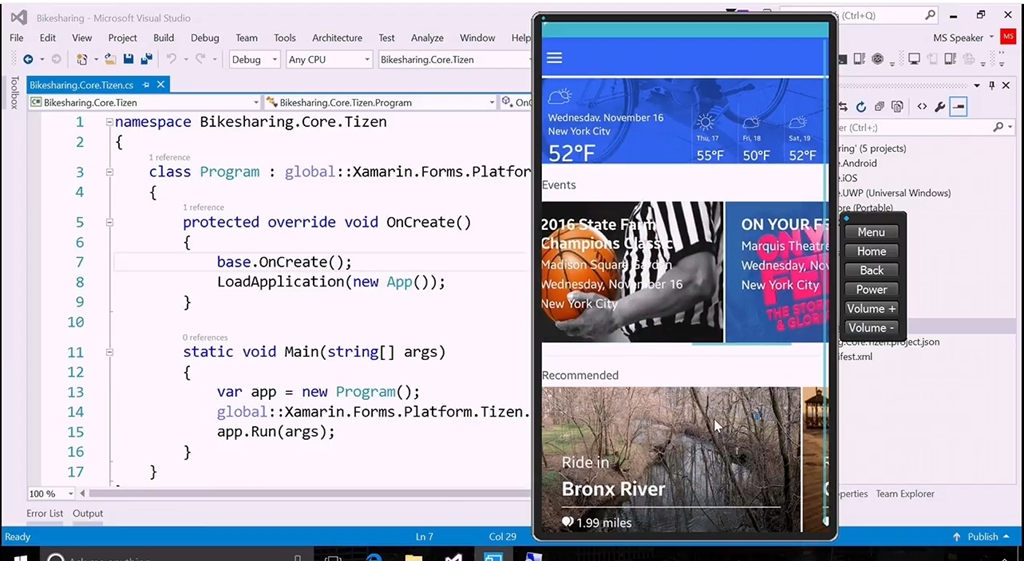The width and height of the screenshot is (1024, 561).
Task: Click the auto-hide pin on Solution Explorer
Action: pos(991,86)
